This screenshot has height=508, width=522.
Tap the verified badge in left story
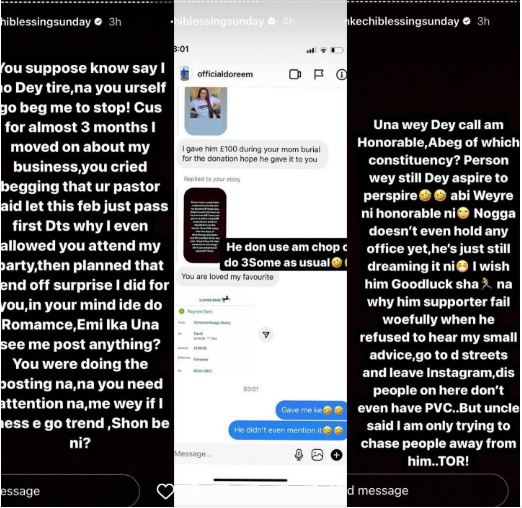click(x=98, y=22)
